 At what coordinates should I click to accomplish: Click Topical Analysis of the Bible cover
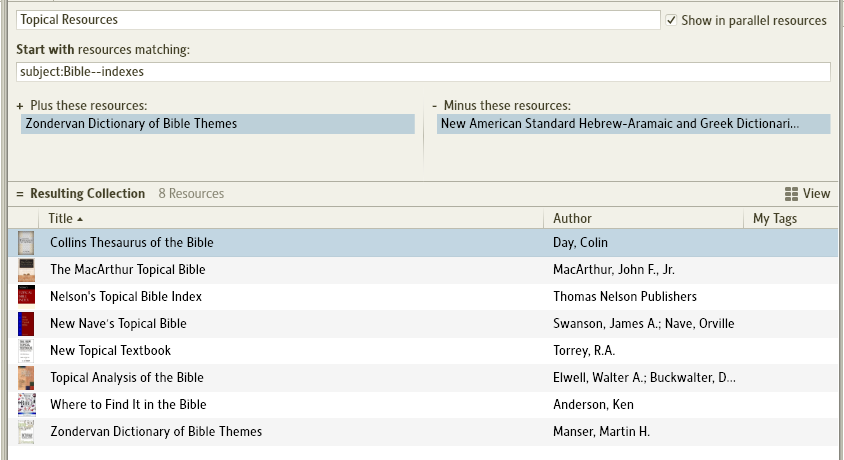(x=26, y=377)
